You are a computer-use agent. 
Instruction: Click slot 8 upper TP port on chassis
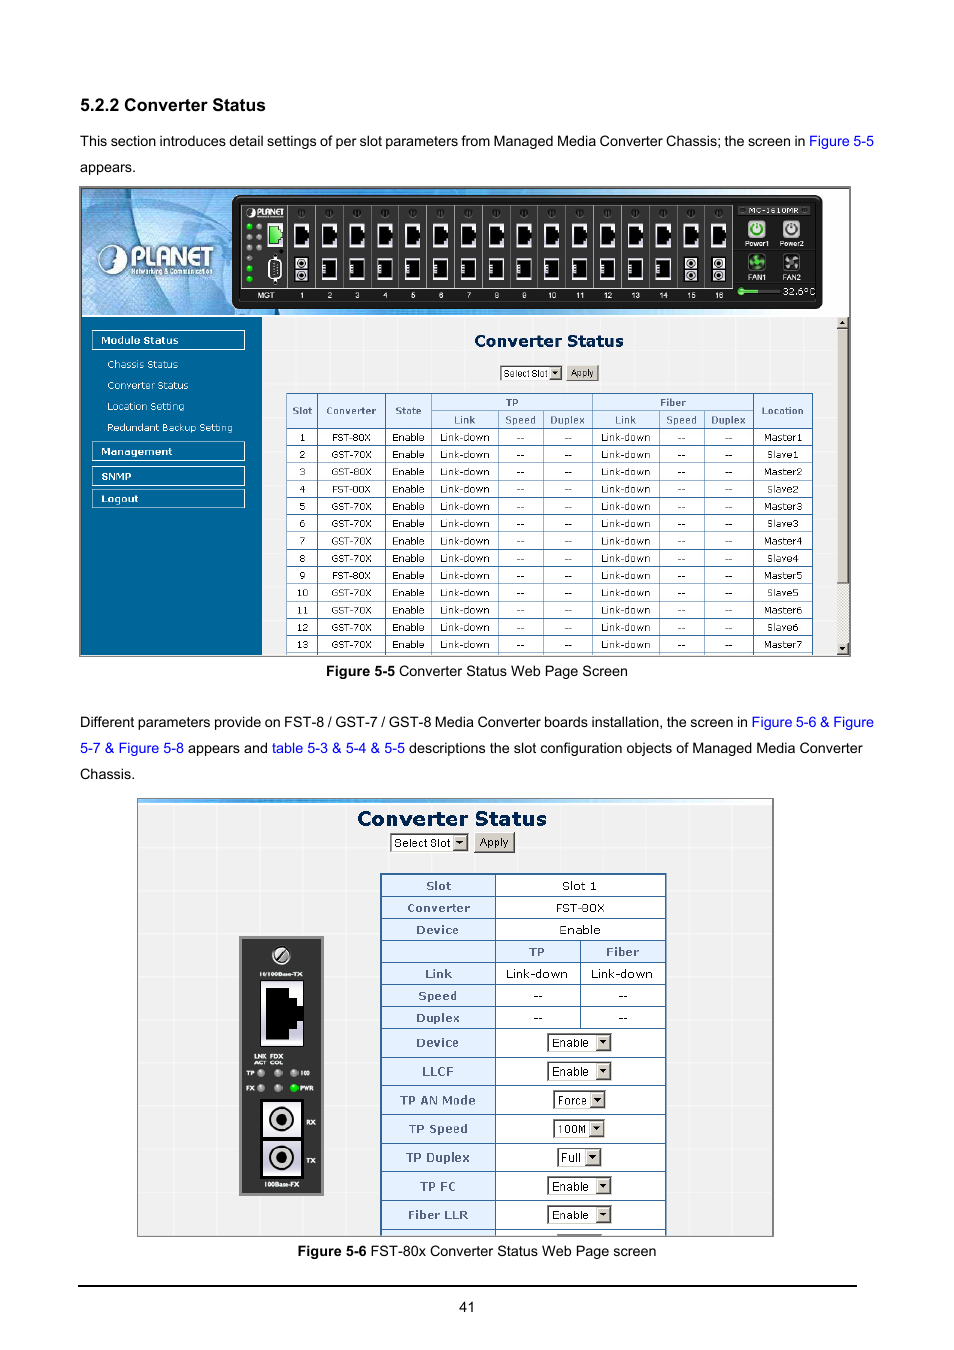pyautogui.click(x=496, y=235)
